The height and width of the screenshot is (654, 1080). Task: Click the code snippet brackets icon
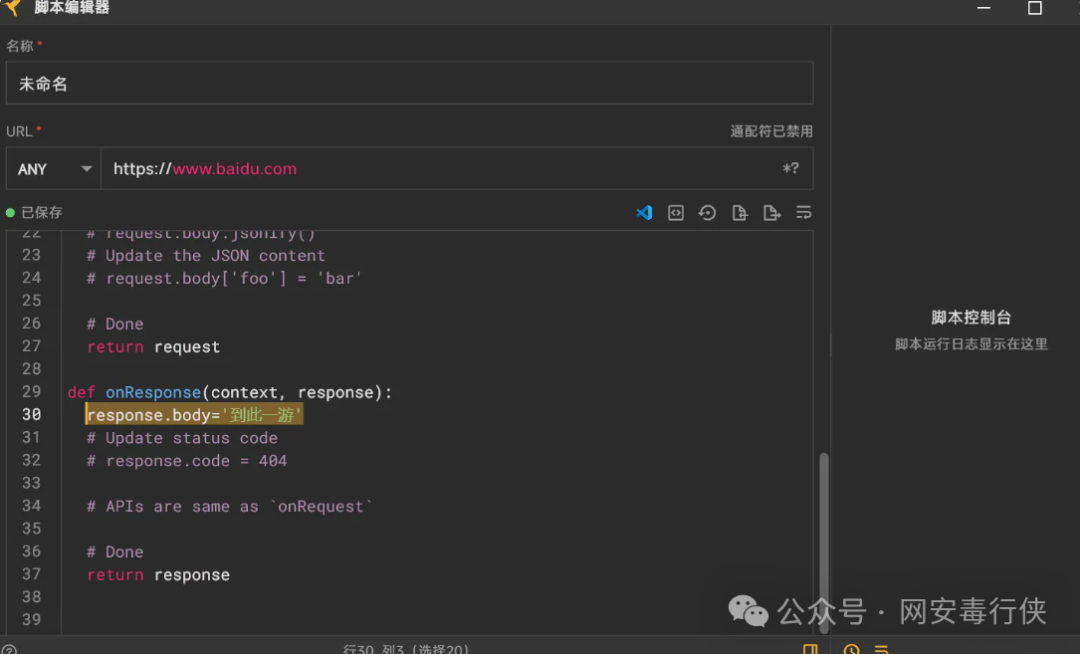click(x=676, y=213)
